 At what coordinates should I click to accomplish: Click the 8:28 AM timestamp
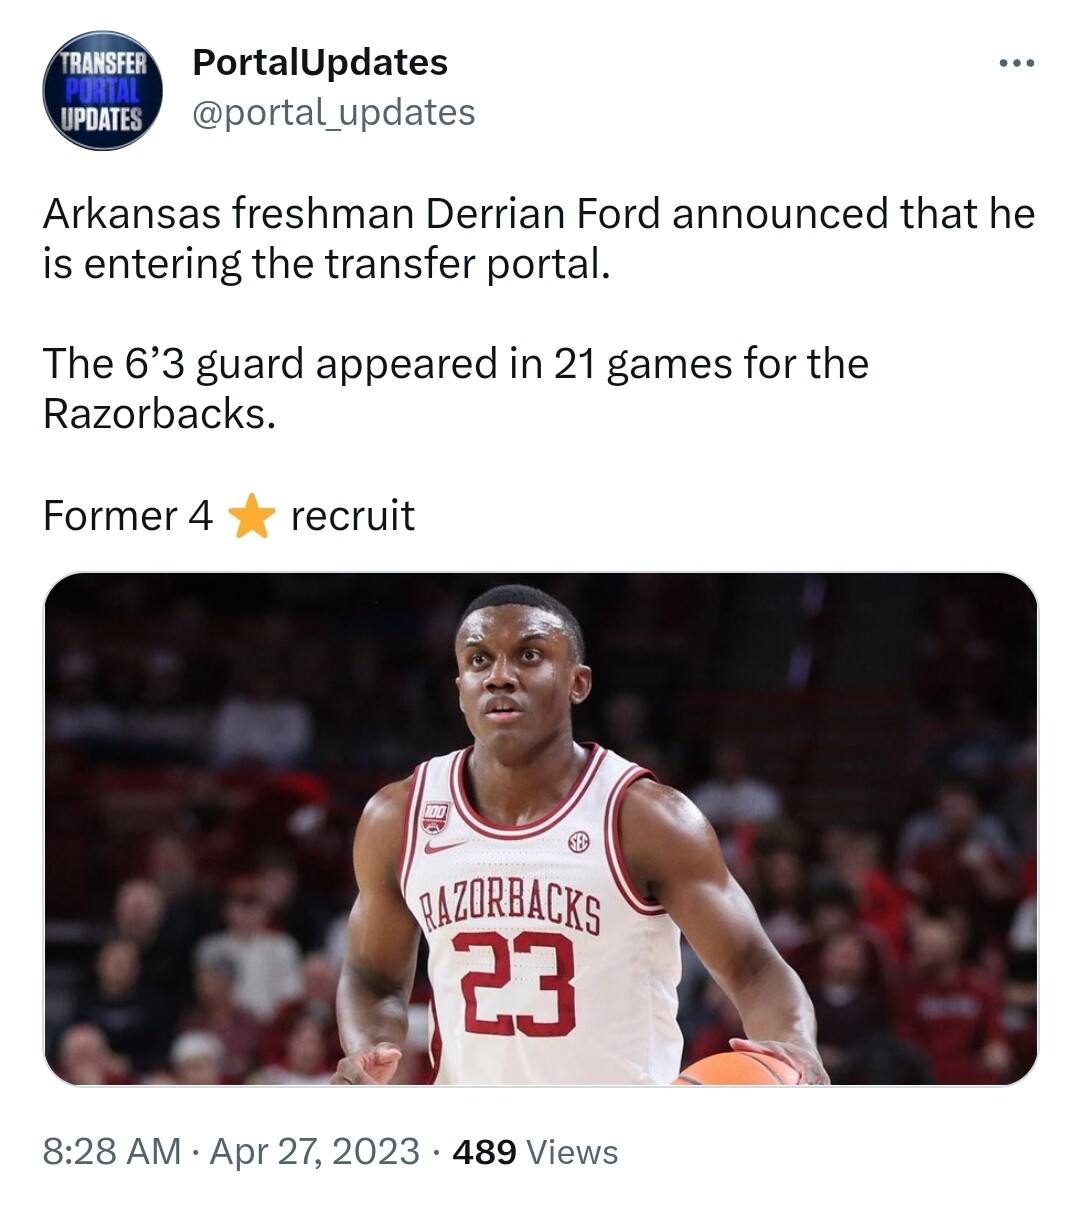(111, 1151)
